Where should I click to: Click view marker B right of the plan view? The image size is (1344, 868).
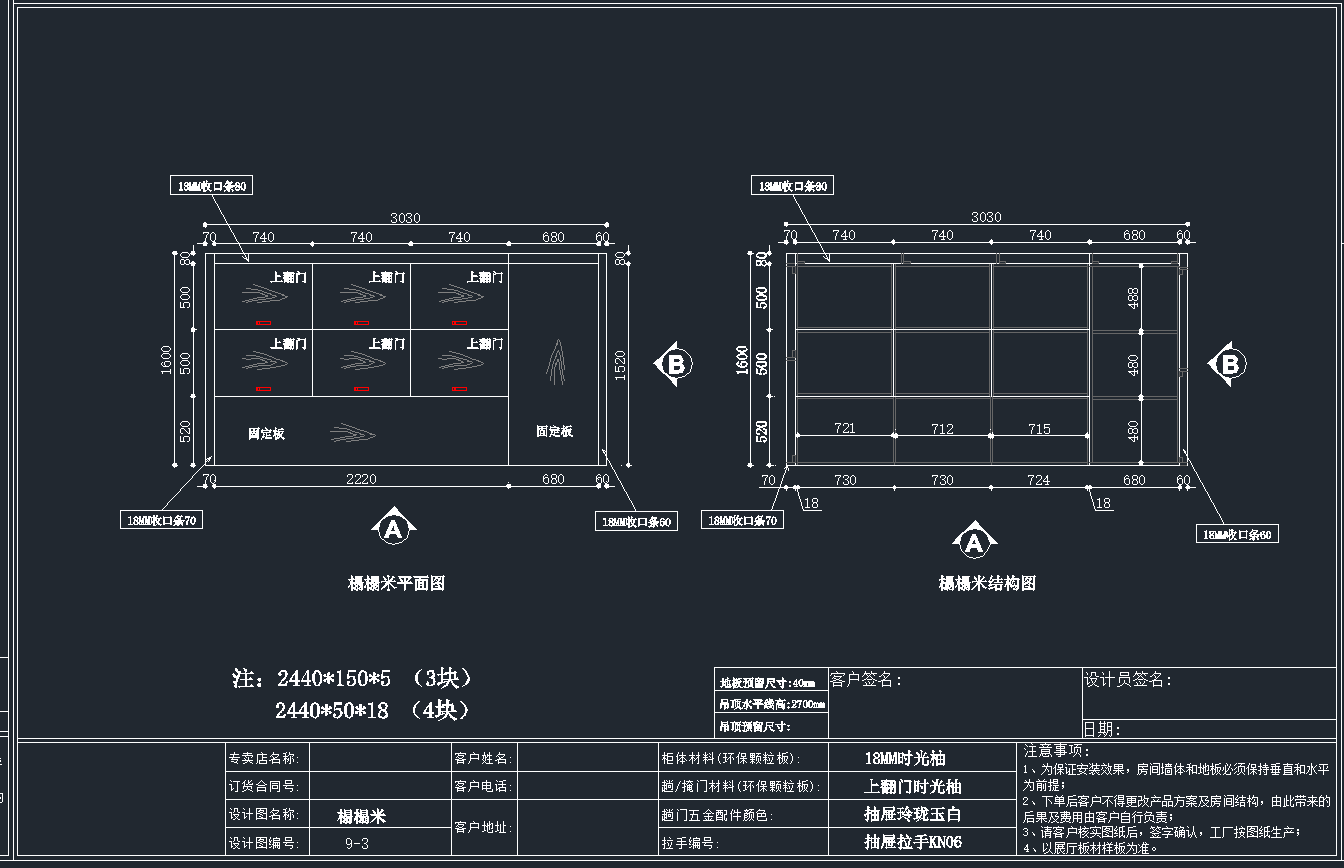[675, 364]
